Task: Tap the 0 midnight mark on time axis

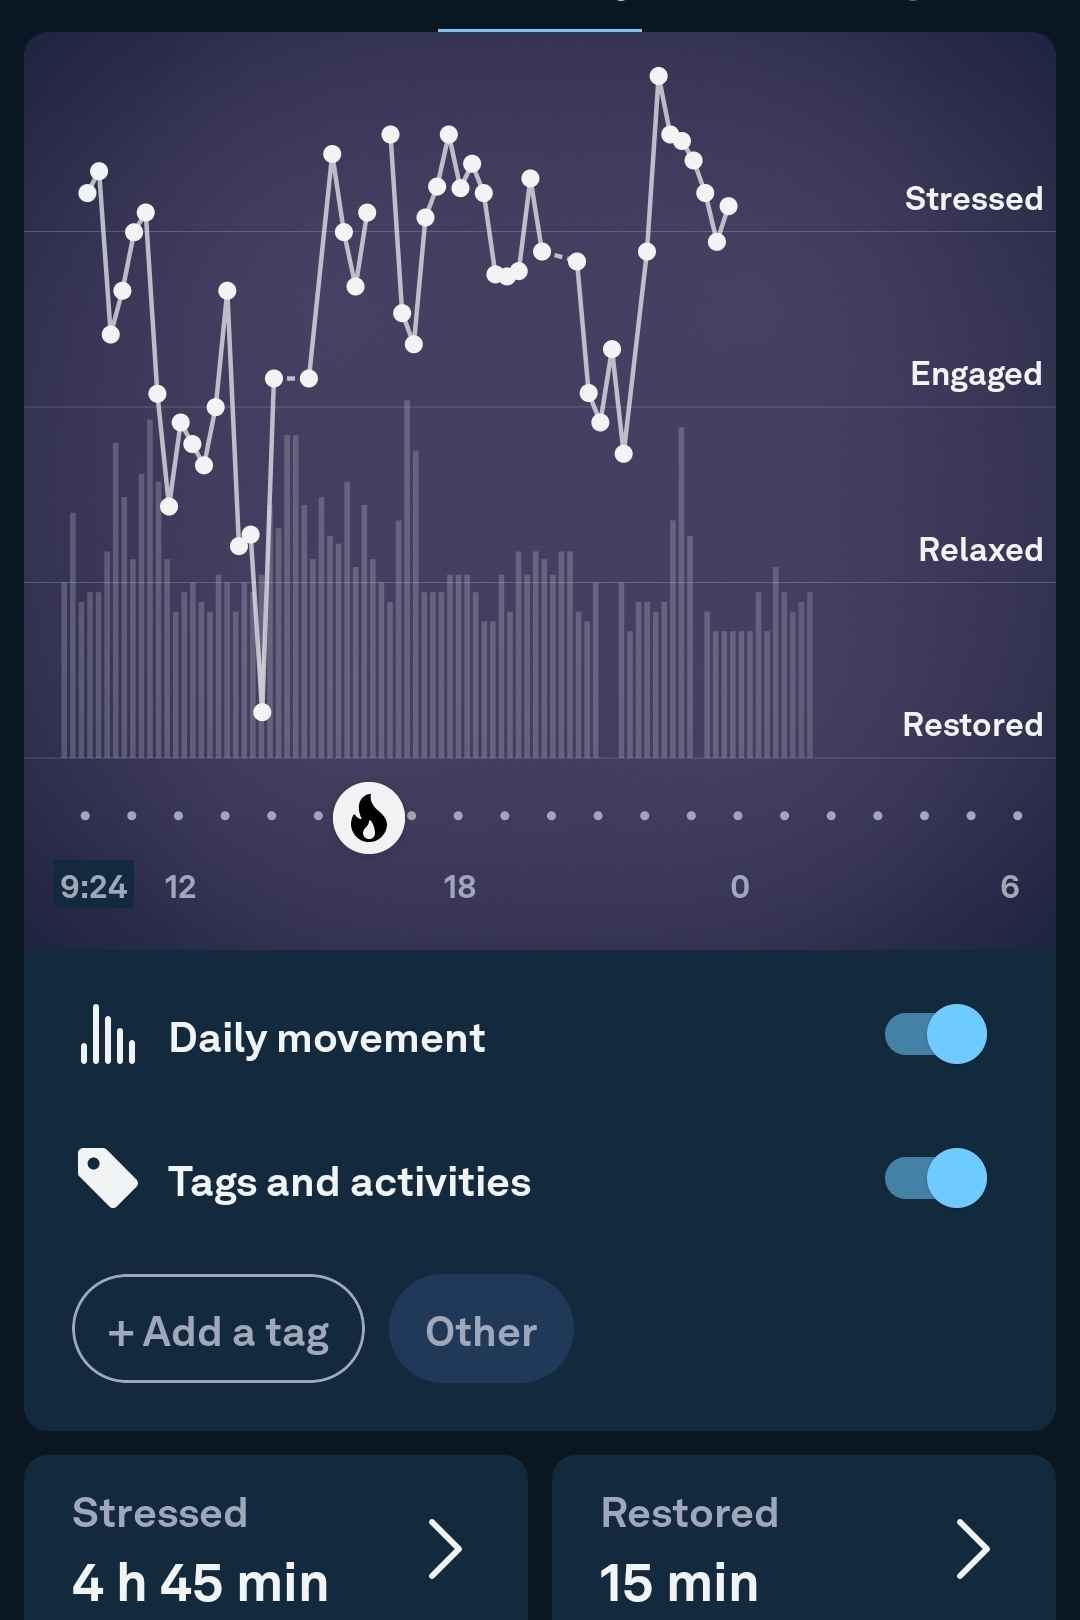Action: tap(740, 886)
